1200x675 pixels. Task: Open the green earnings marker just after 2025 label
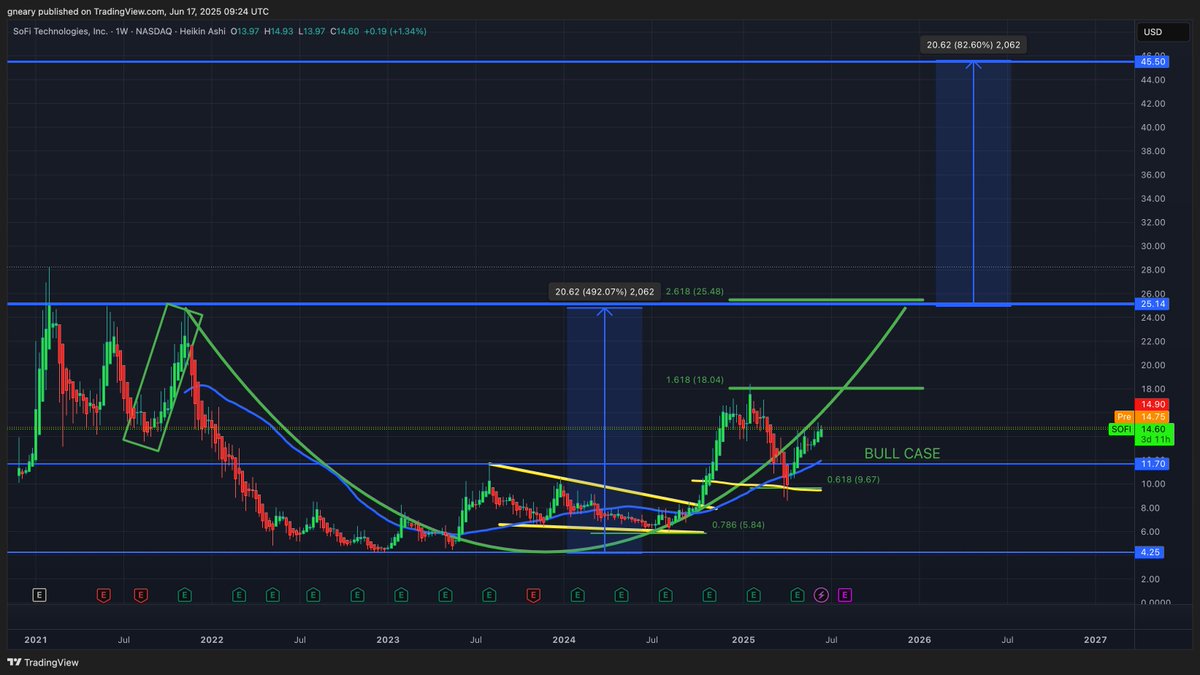click(x=753, y=595)
